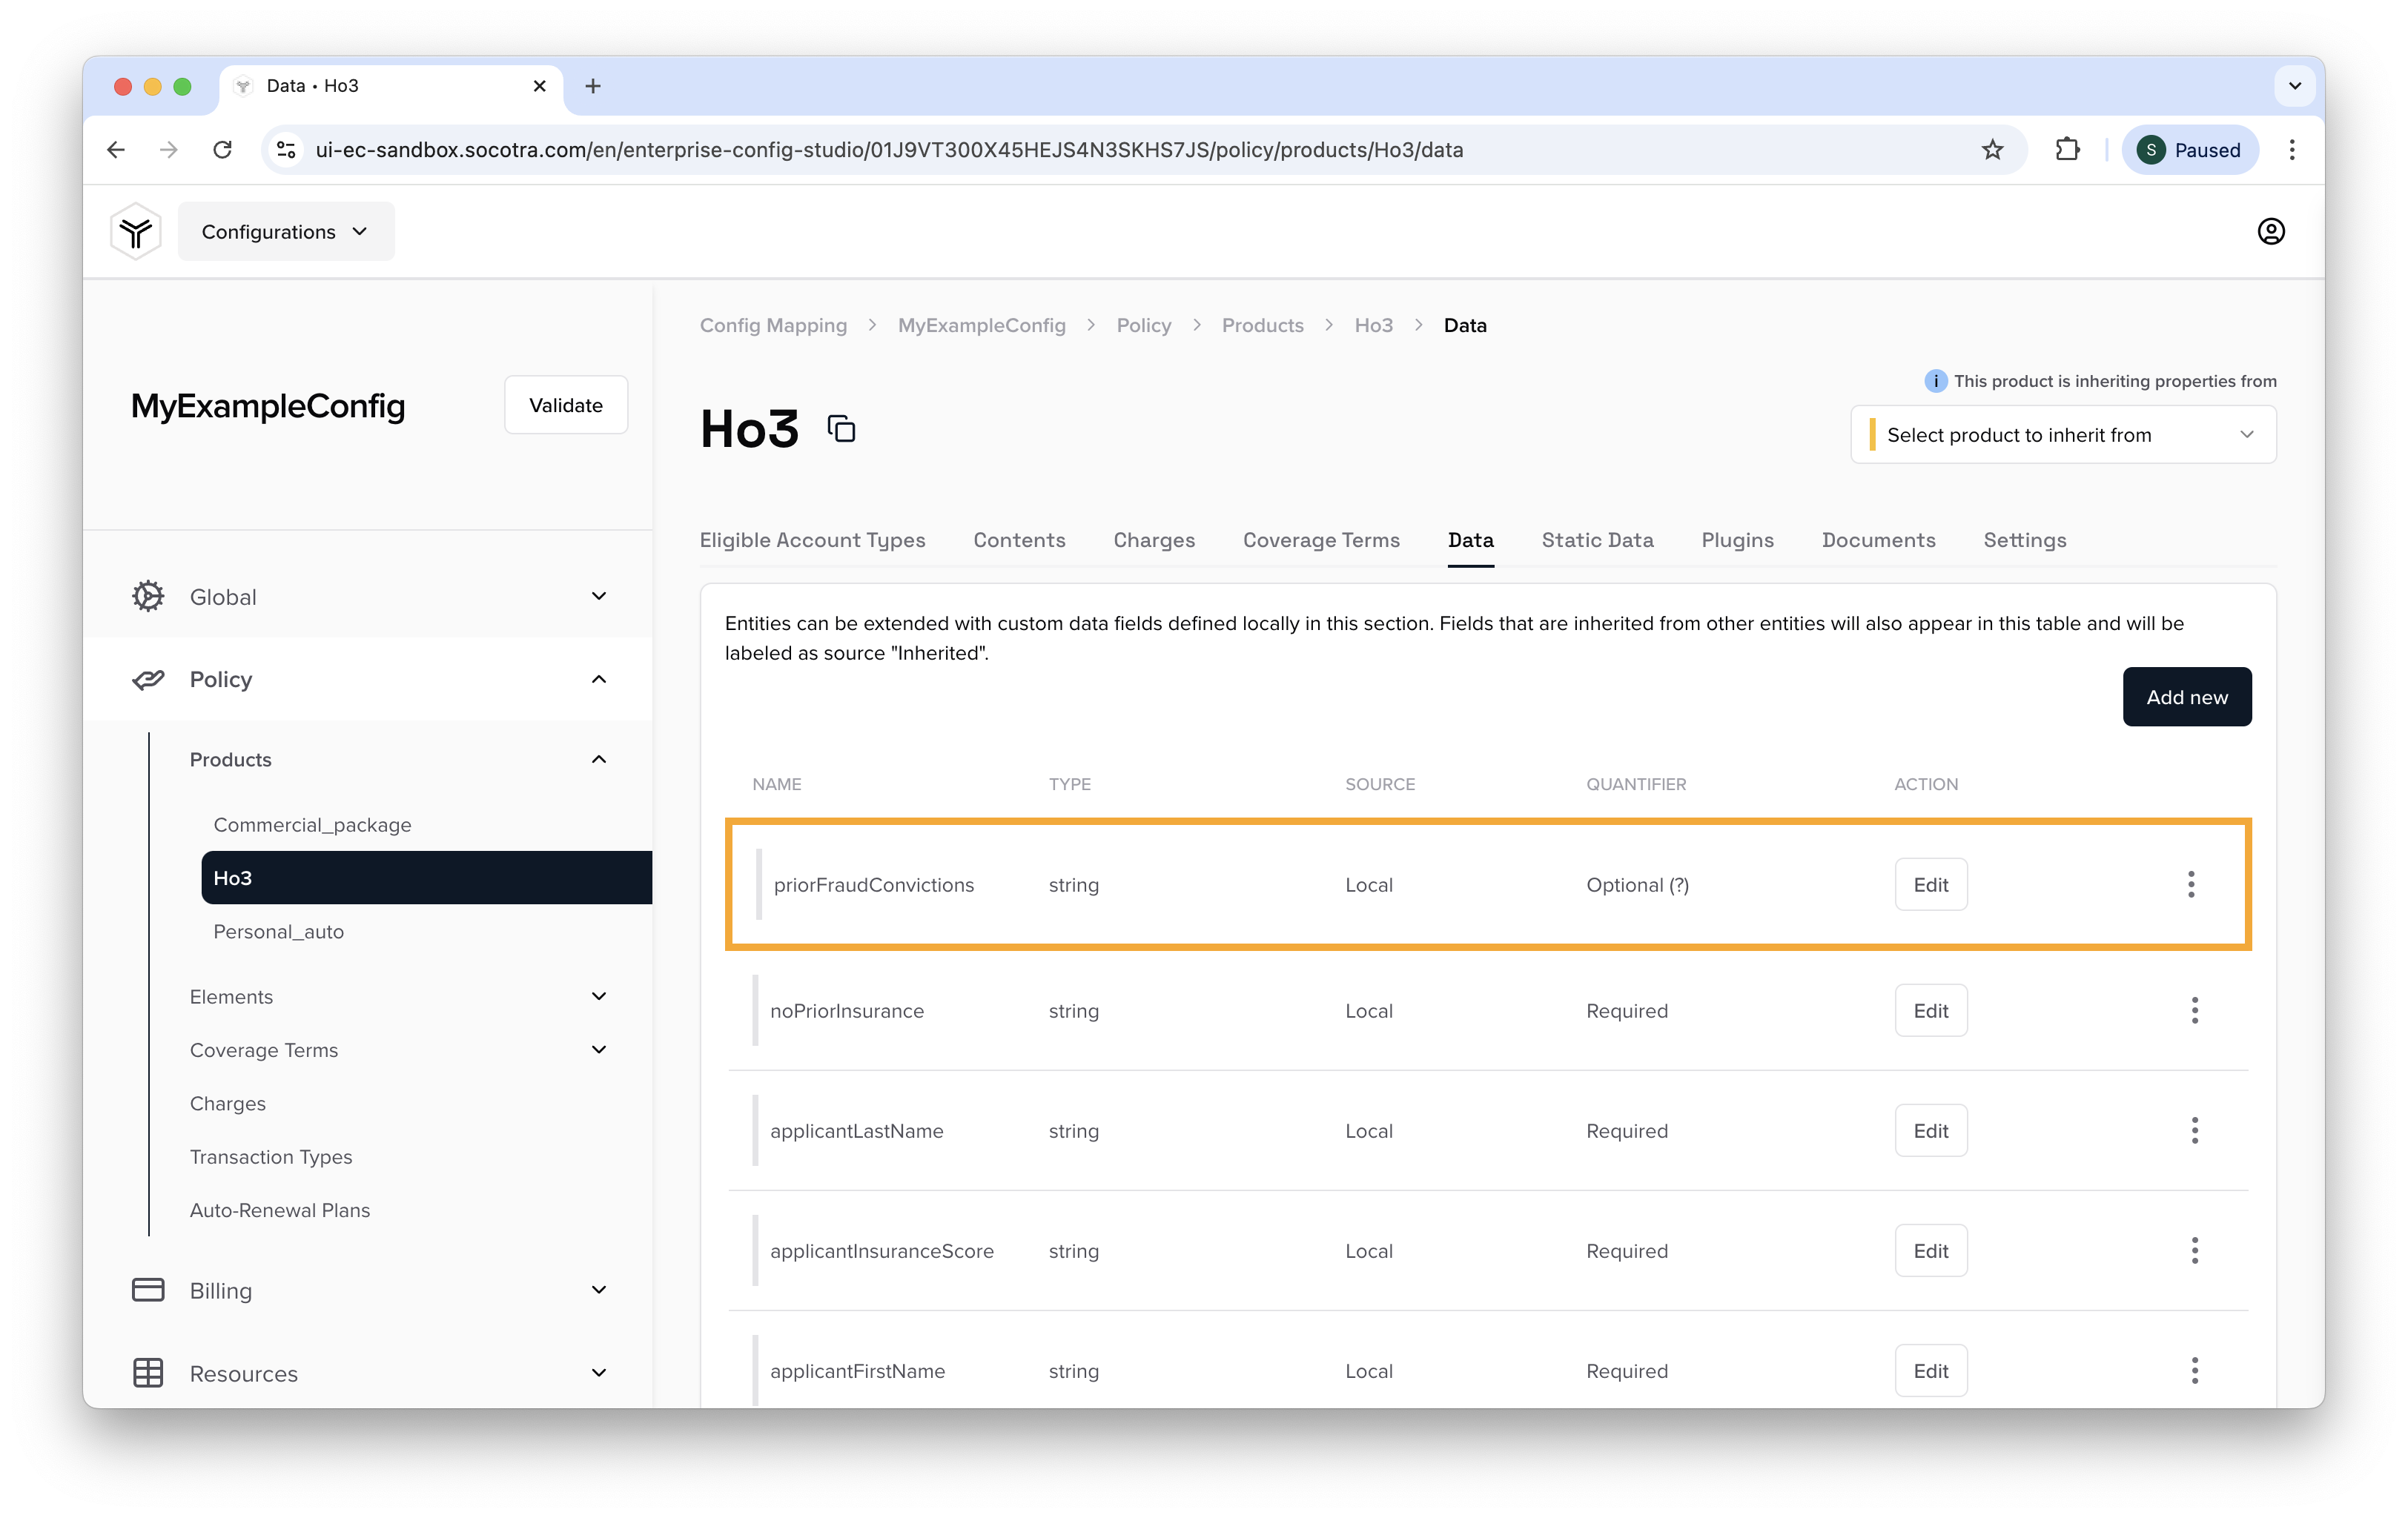Go to Config Mapping breadcrumb

point(773,325)
